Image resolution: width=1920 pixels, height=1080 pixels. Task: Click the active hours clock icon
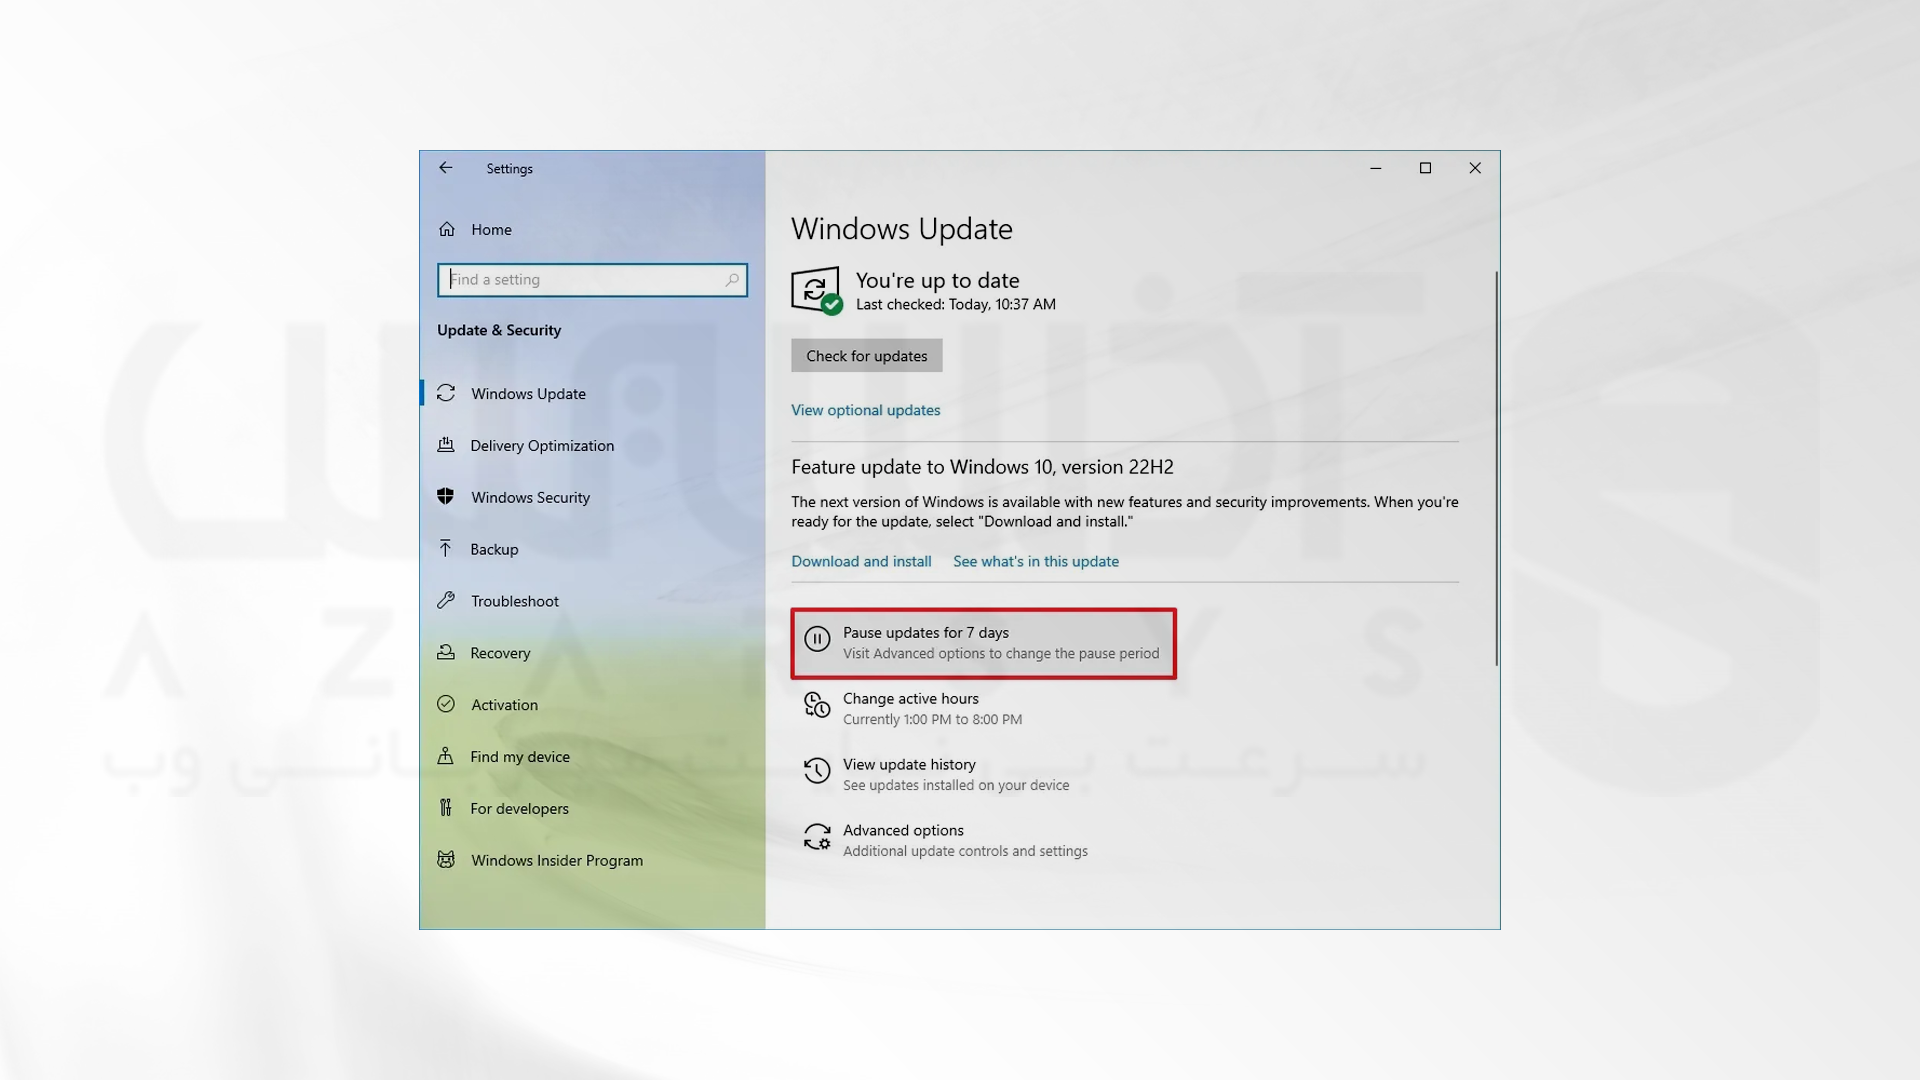(x=817, y=705)
